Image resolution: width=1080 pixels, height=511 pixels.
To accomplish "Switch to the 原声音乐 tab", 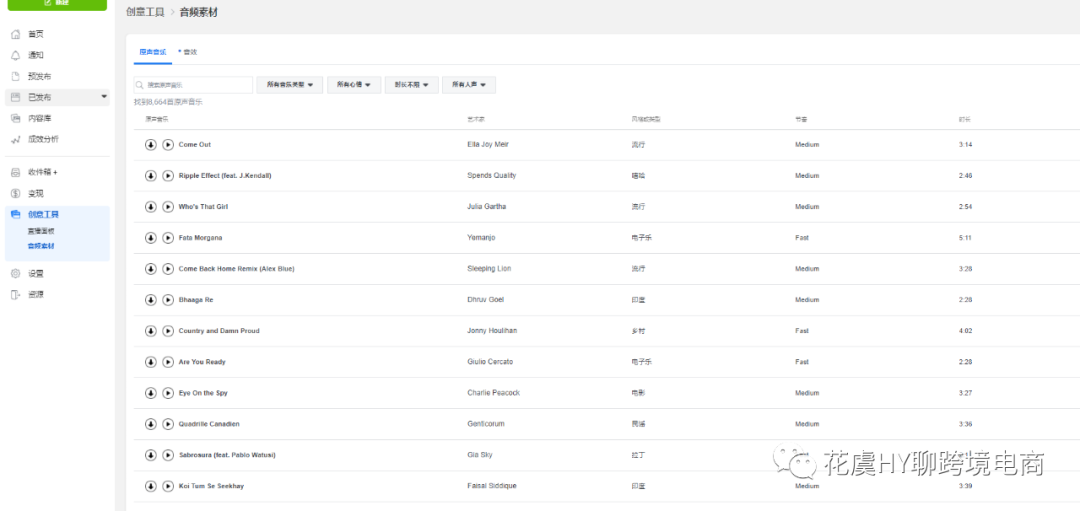I will click(152, 52).
